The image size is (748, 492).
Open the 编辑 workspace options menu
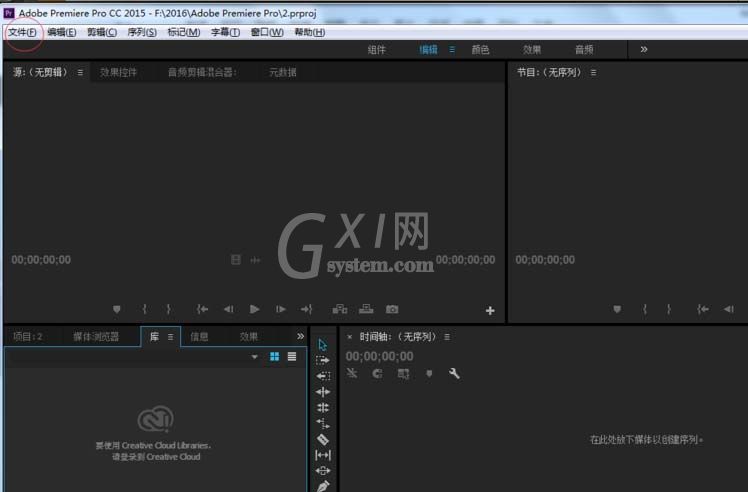click(x=452, y=50)
